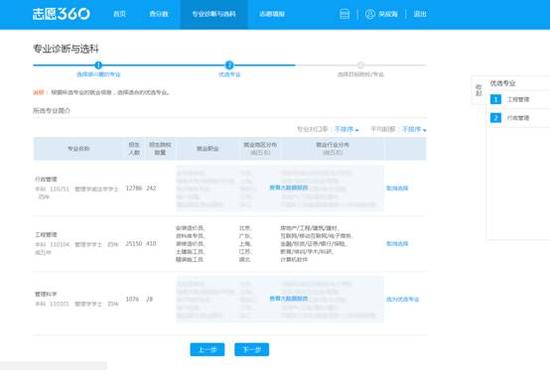The image size is (550, 370).
Task: Open 专业对口率 sort dropdown
Action: 347,129
